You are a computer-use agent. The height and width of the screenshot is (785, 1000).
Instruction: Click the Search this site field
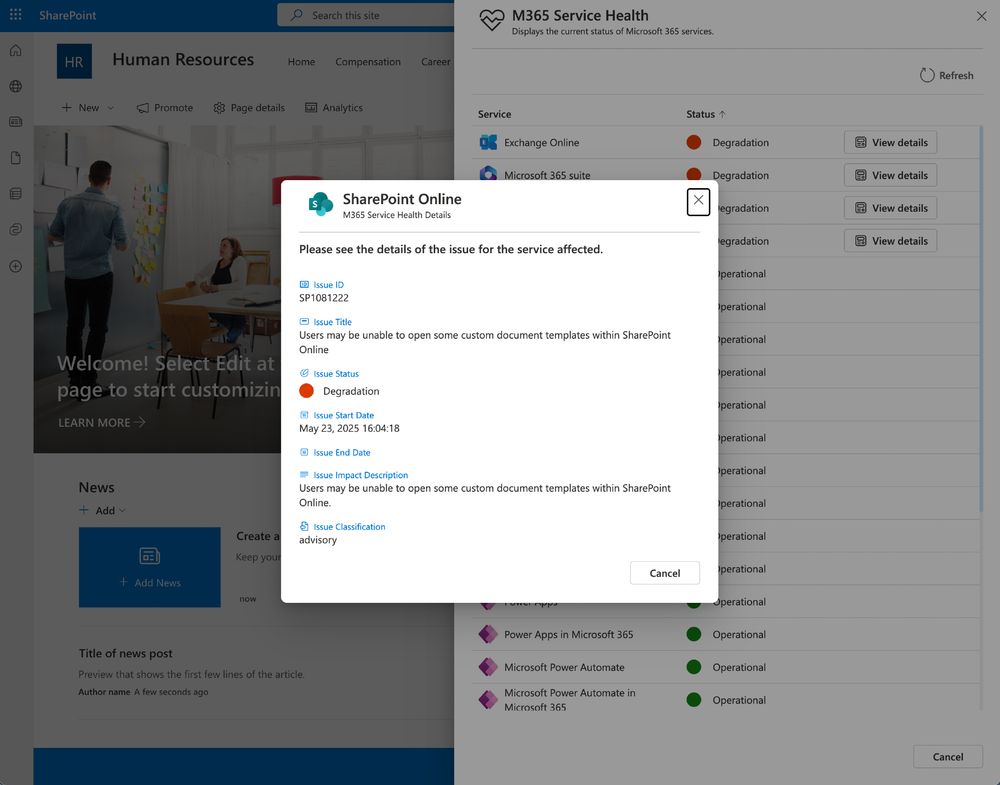[x=365, y=15]
